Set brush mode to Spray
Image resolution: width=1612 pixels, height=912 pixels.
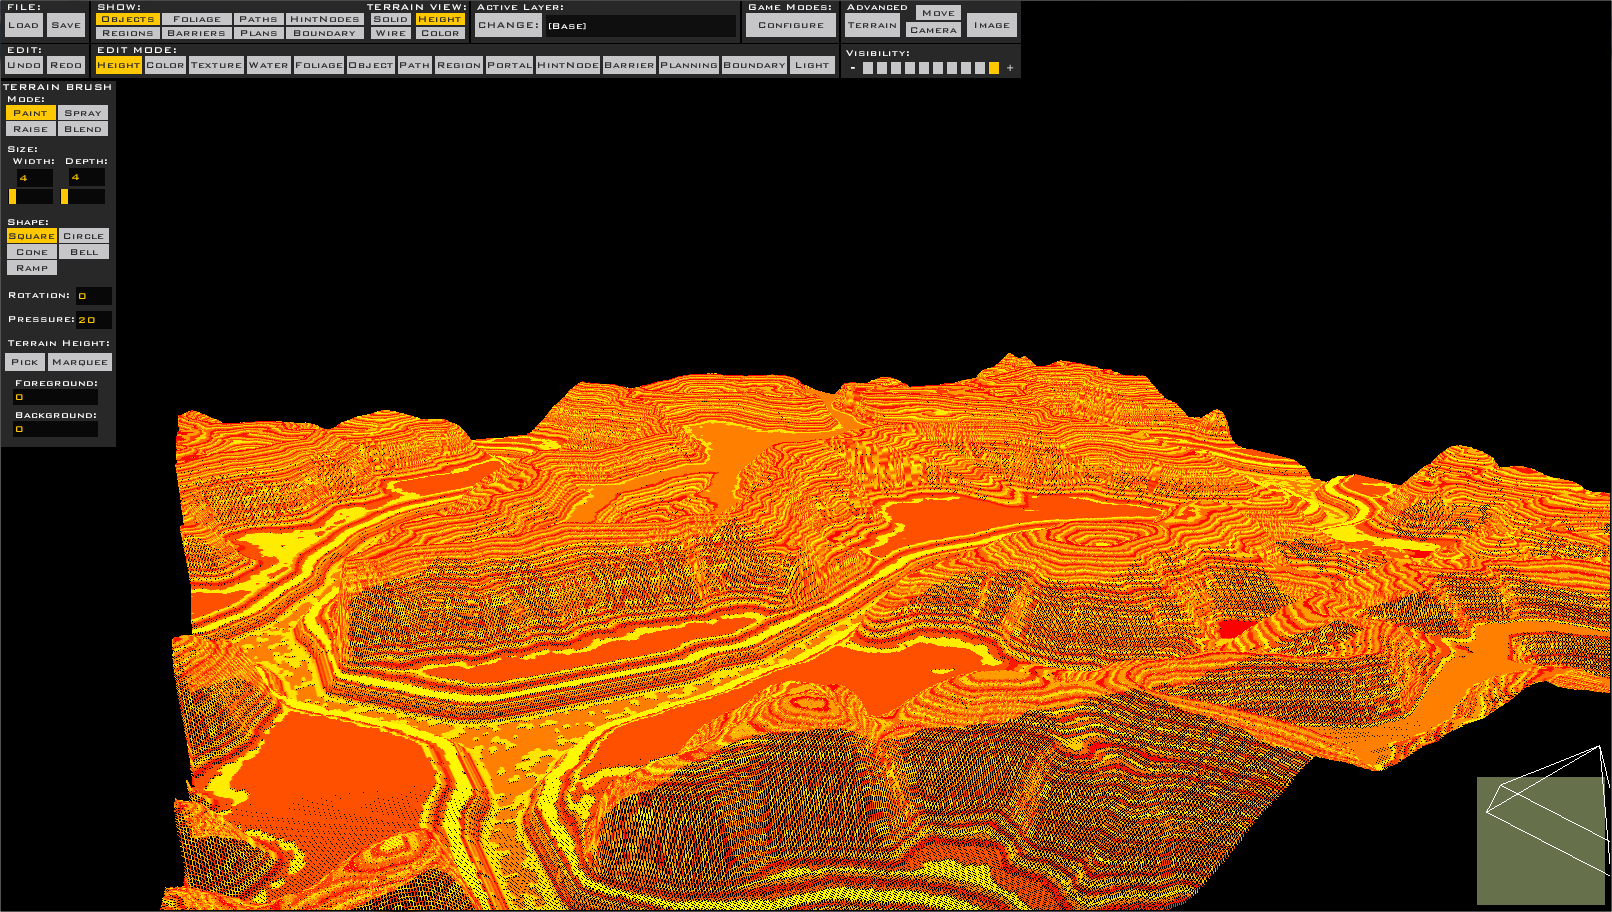(83, 113)
